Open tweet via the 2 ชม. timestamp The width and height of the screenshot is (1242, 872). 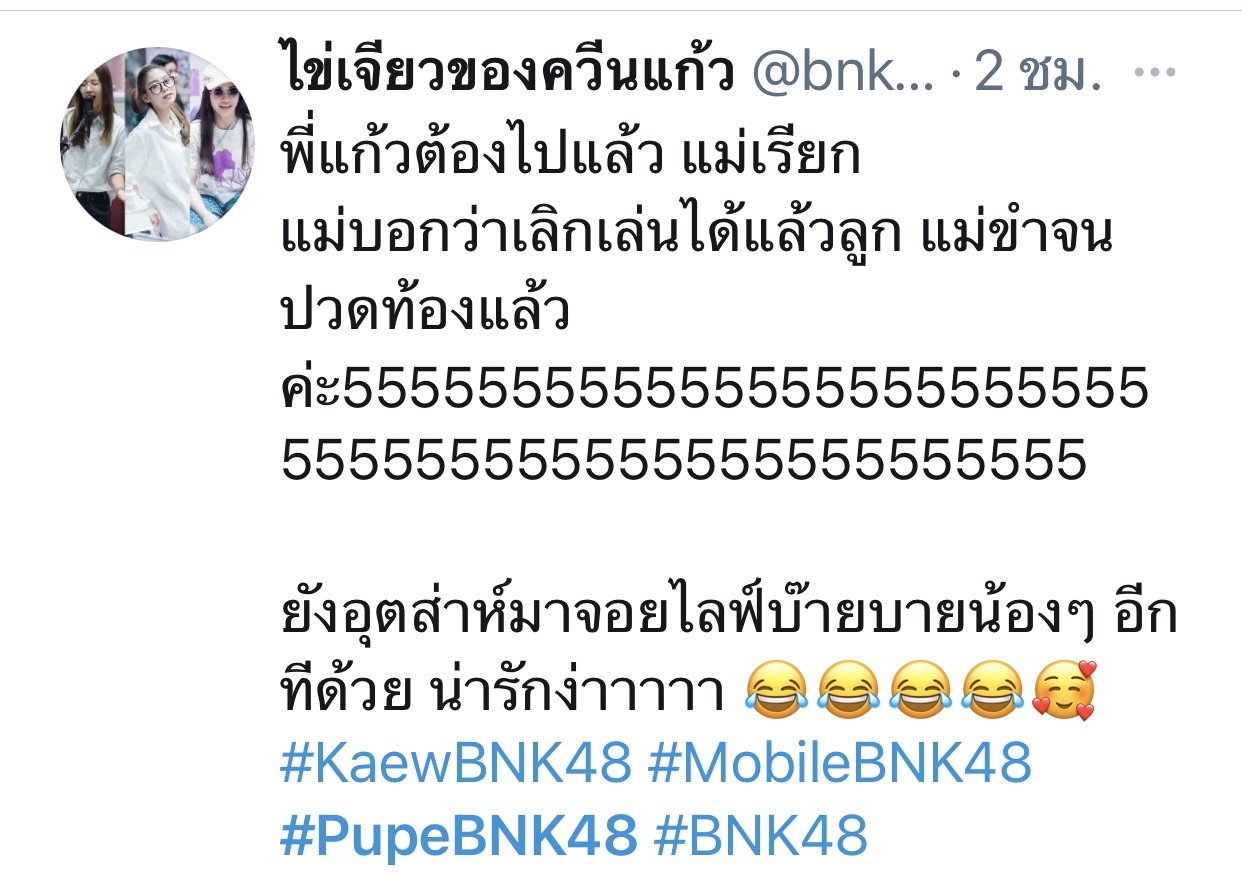coord(1038,76)
